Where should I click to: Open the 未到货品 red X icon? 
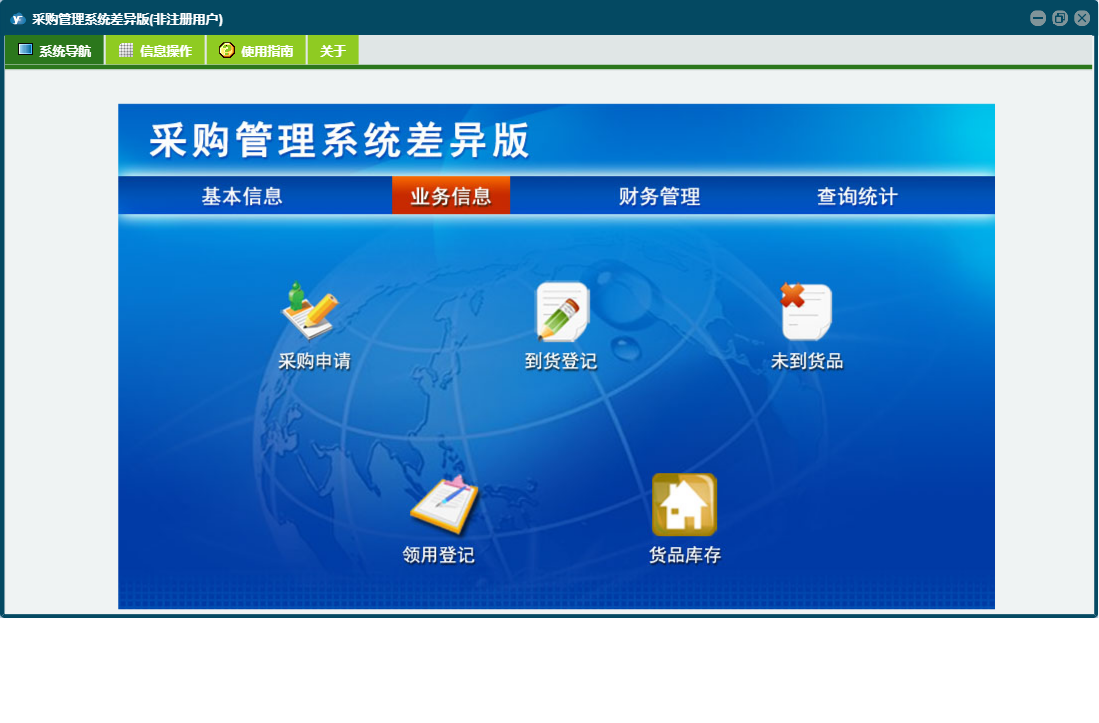pyautogui.click(x=806, y=311)
